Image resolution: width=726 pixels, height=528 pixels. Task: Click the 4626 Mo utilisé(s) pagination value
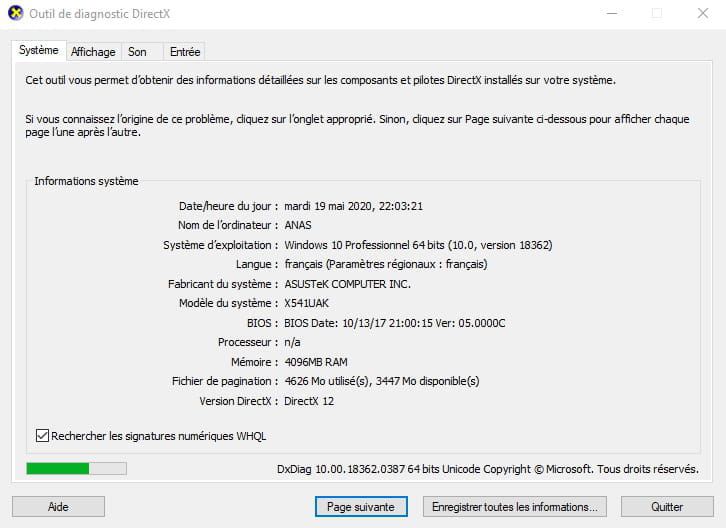[x=382, y=381]
